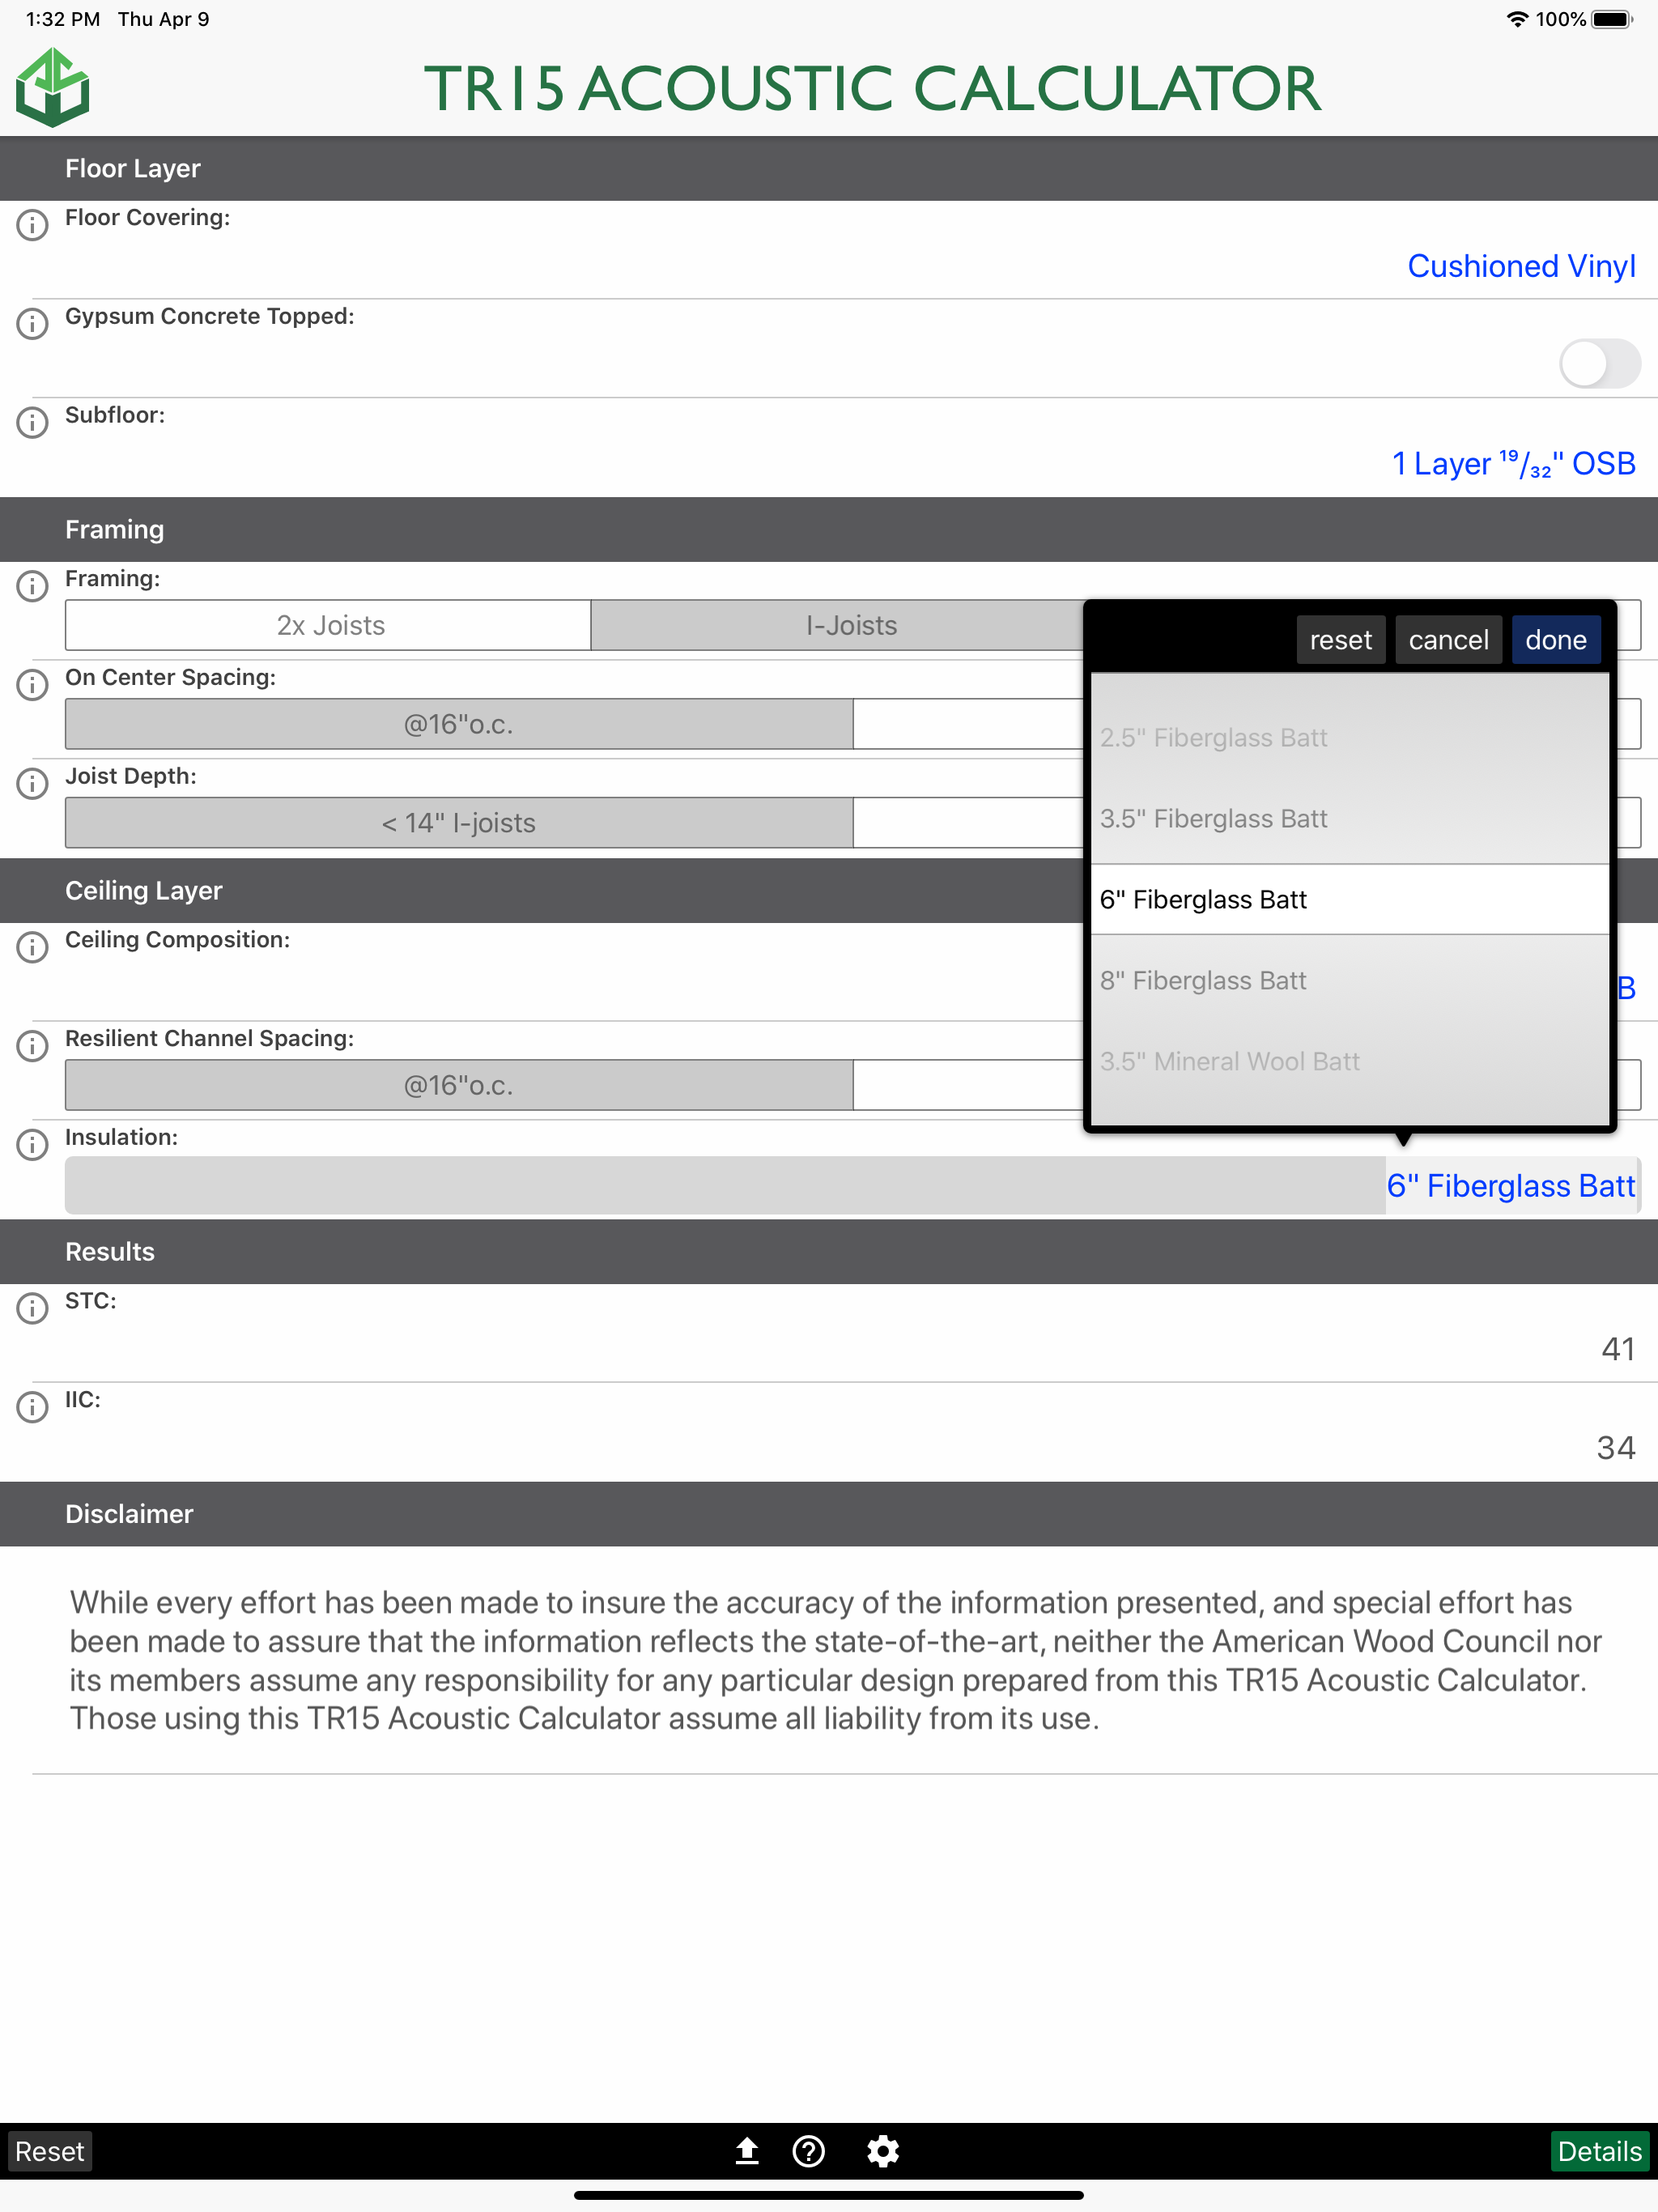The image size is (1658, 2212).
Task: Tap the battery indicator in status bar
Action: [x=1611, y=19]
